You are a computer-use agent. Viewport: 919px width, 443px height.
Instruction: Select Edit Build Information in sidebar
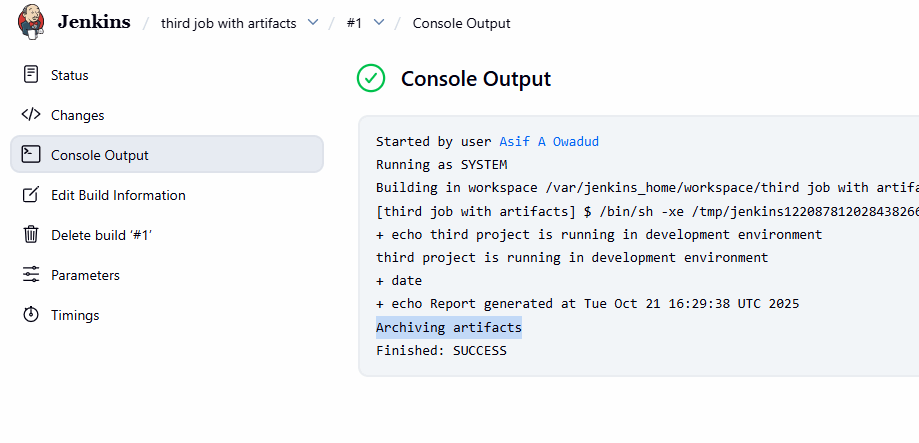point(118,195)
